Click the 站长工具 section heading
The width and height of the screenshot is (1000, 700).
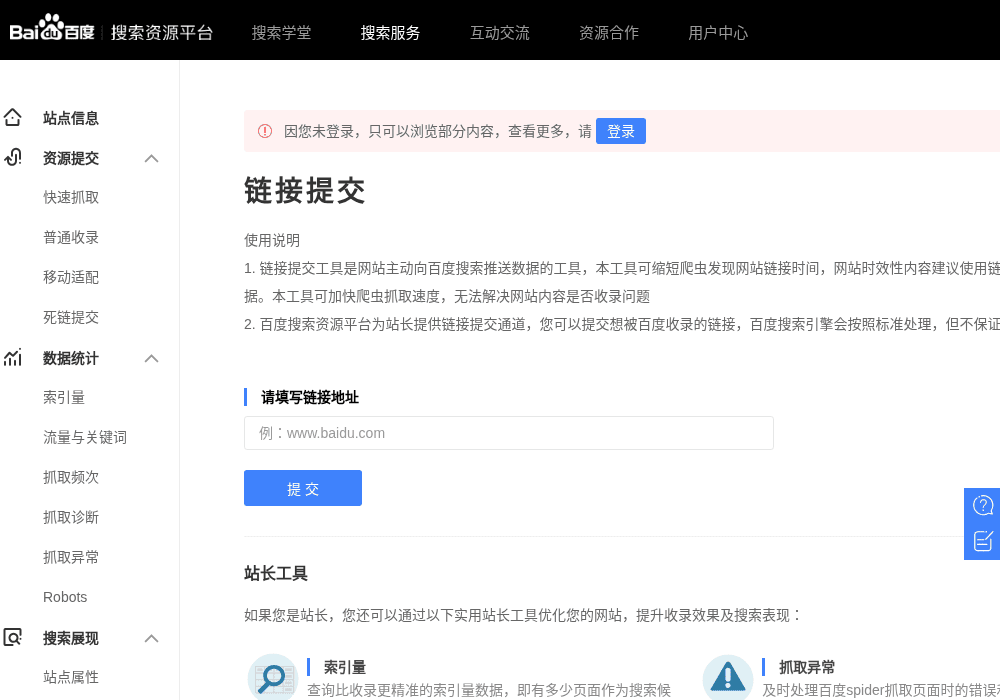point(276,573)
